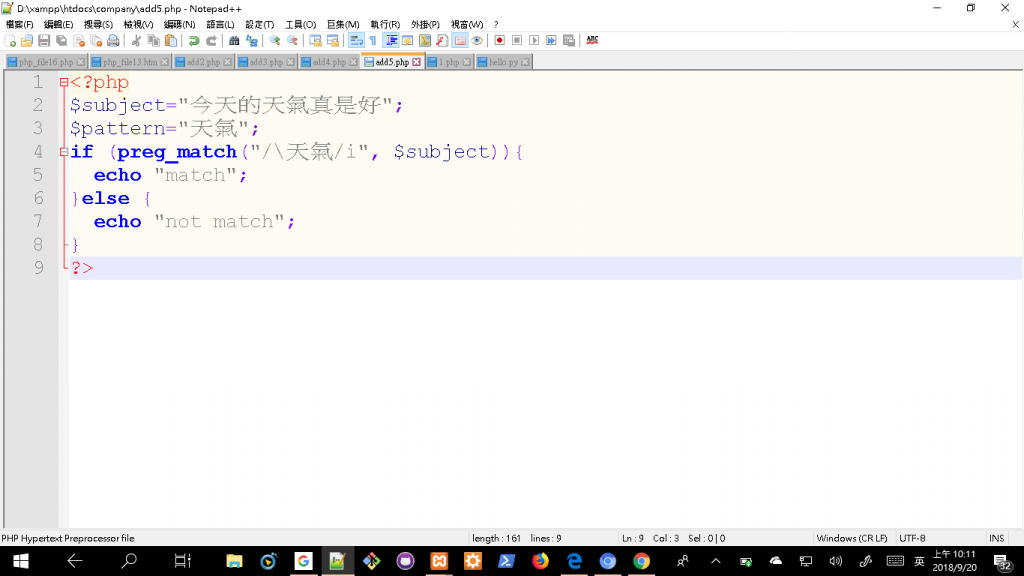Switch to the add2.php tab

click(203, 62)
